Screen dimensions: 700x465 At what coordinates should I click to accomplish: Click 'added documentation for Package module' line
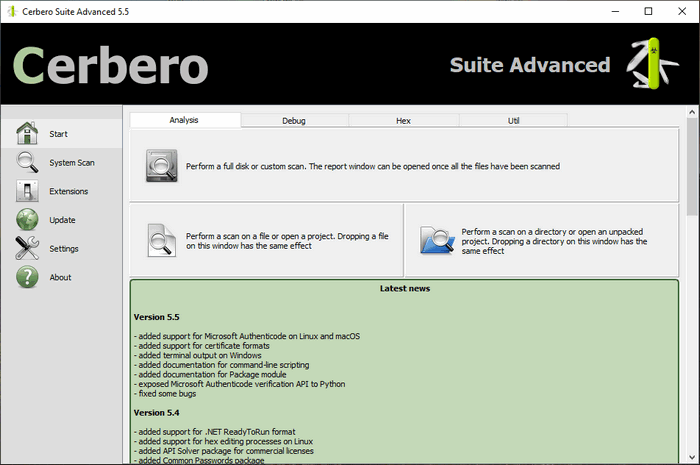pos(210,374)
